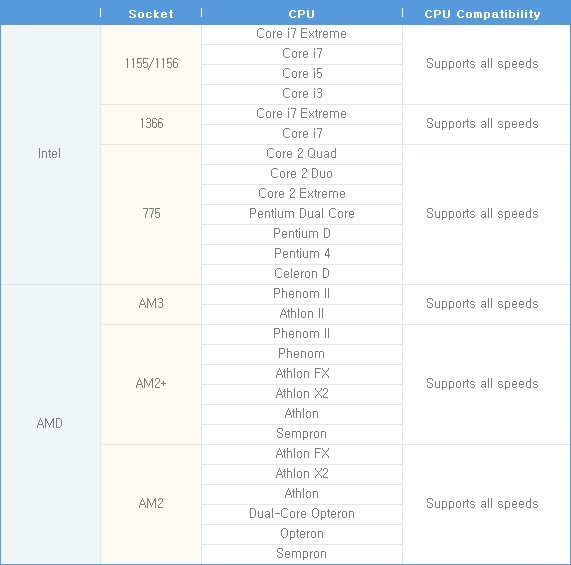Select the Intel brand cell
Image resolution: width=571 pixels, height=565 pixels.
(50, 154)
